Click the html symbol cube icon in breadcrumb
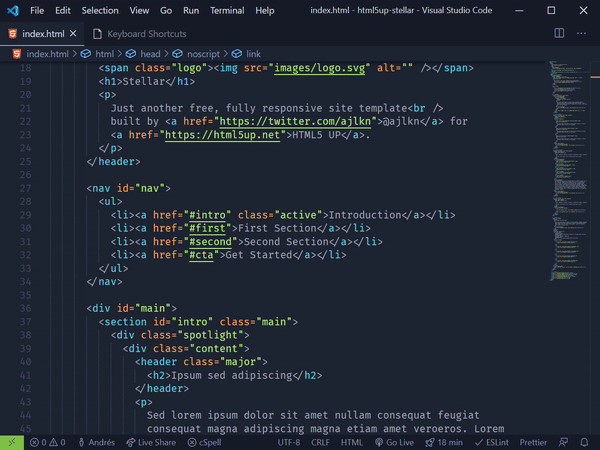This screenshot has width=600, height=450. click(86, 54)
